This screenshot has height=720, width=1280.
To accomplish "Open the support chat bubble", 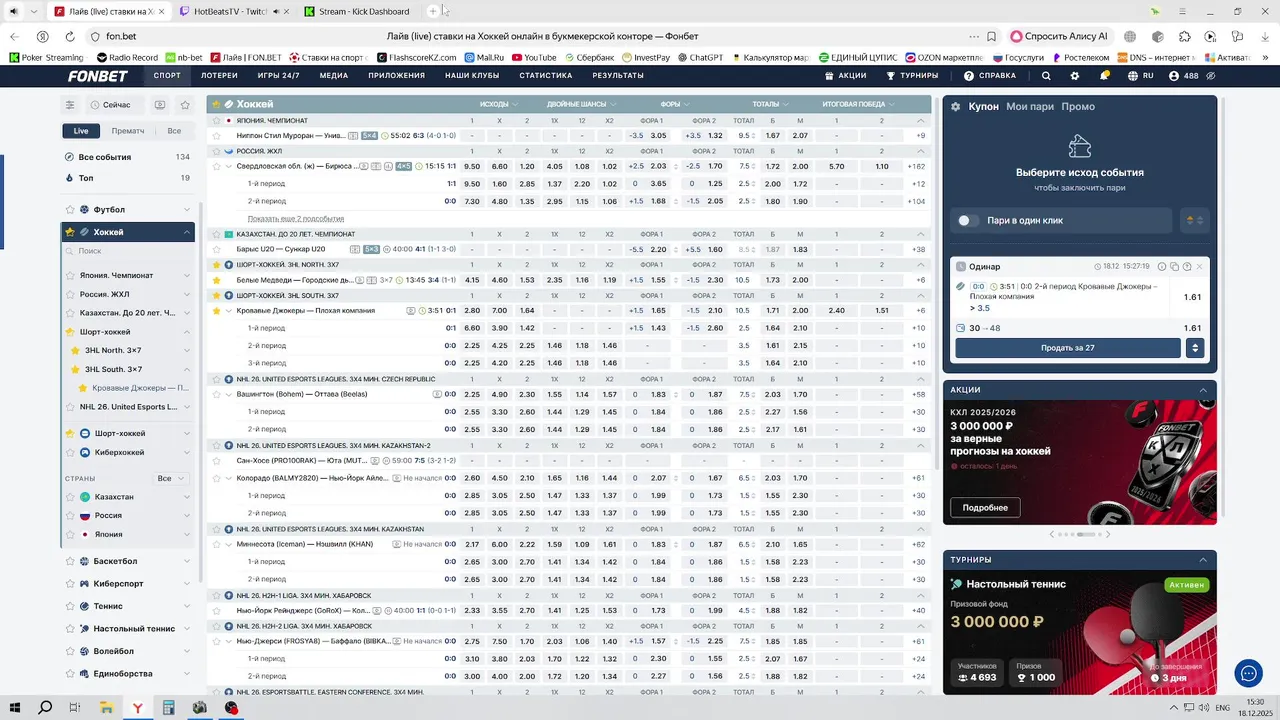I will click(1248, 673).
